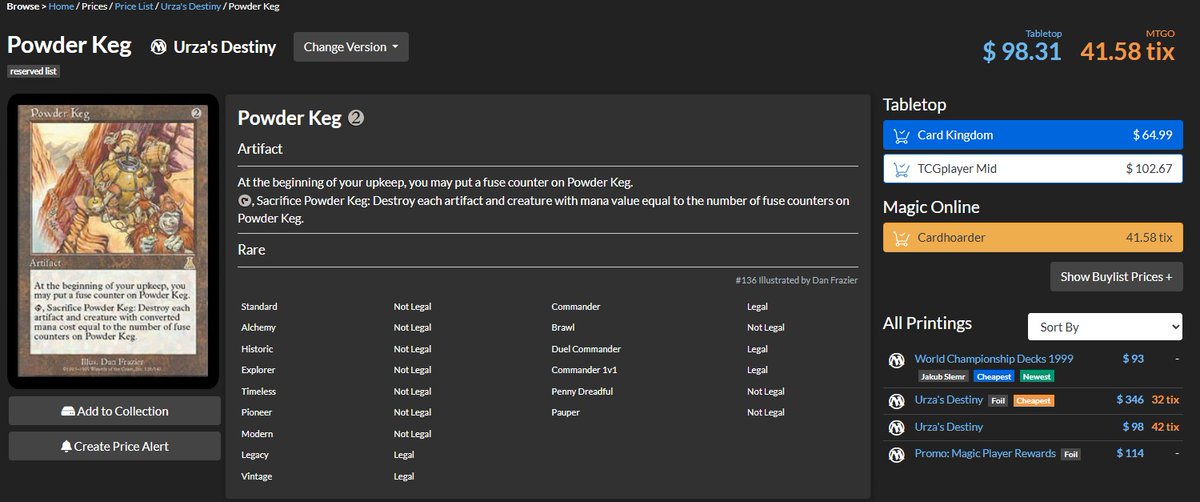Click the Jakub Slemr tag
1200x502 pixels.
941,376
